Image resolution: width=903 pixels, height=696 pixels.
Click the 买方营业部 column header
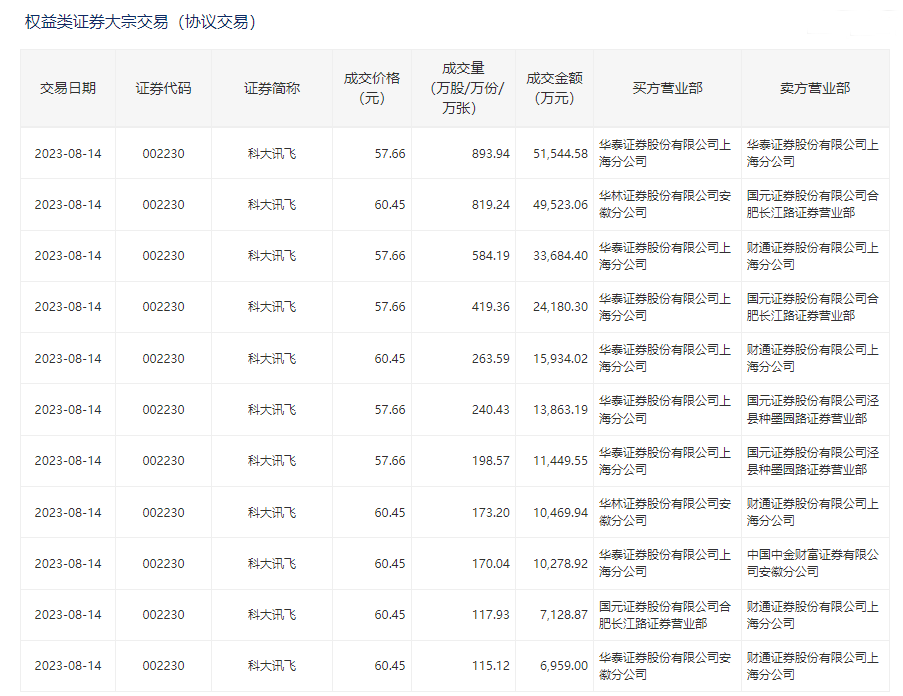(x=670, y=88)
